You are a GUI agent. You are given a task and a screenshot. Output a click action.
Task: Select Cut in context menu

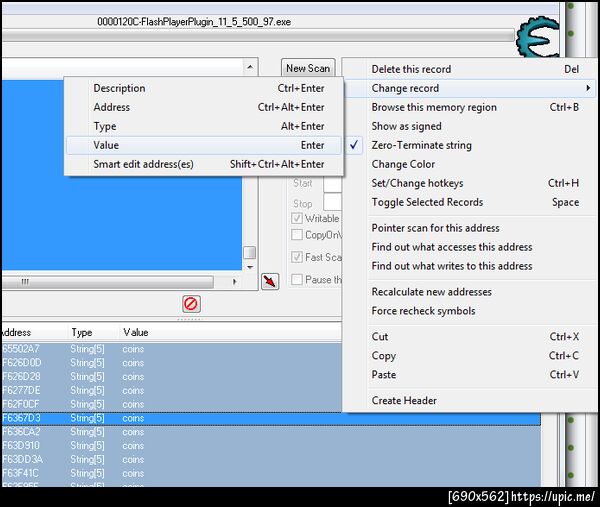coord(470,336)
